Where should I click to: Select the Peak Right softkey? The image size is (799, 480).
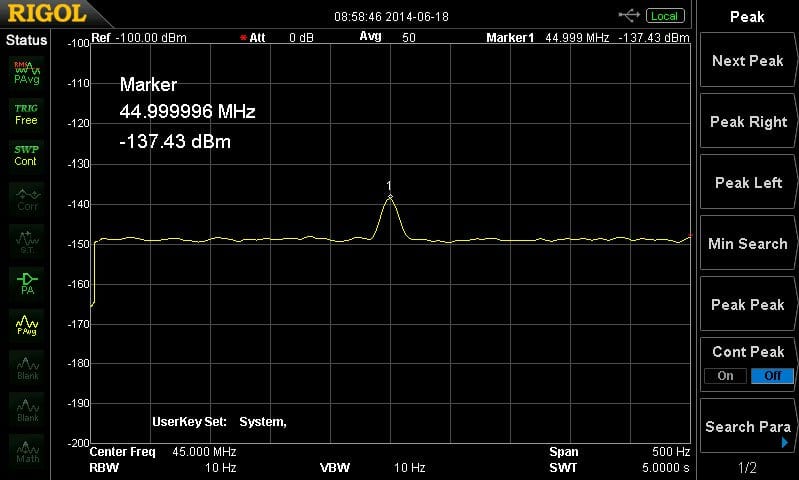point(748,121)
